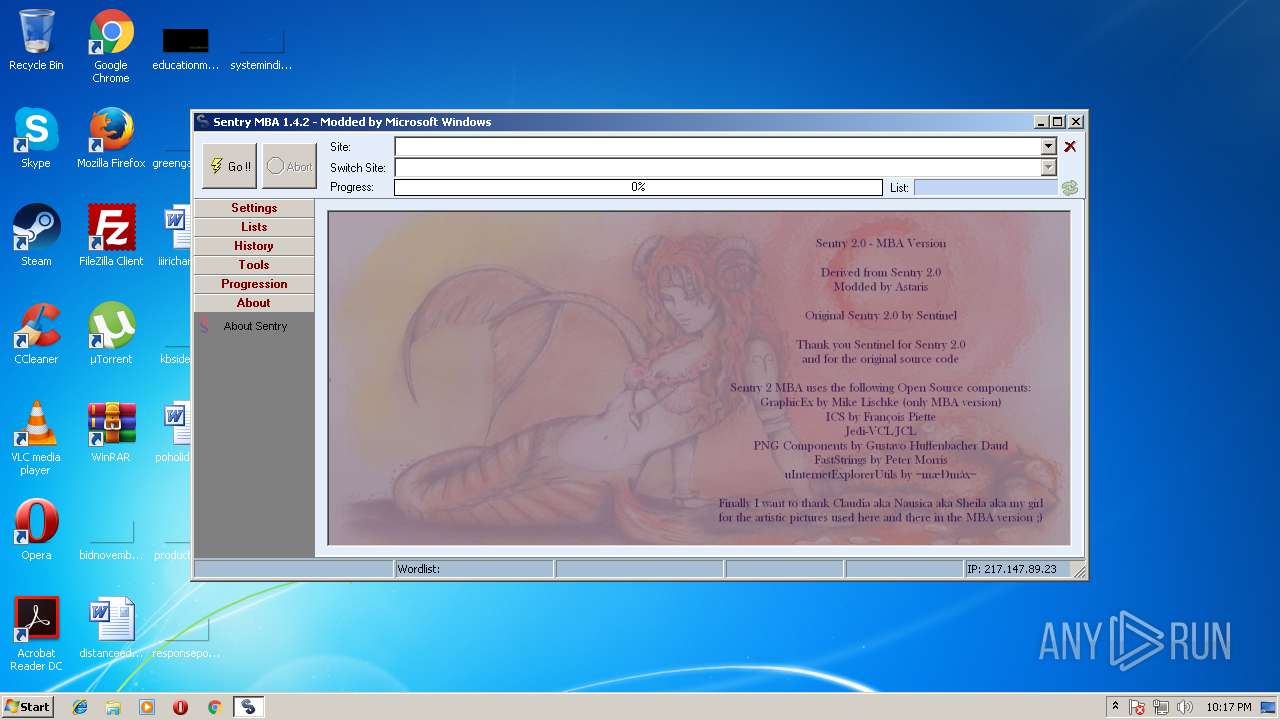Select the systemindi desktop file
The width and height of the screenshot is (1280, 720).
[x=261, y=50]
